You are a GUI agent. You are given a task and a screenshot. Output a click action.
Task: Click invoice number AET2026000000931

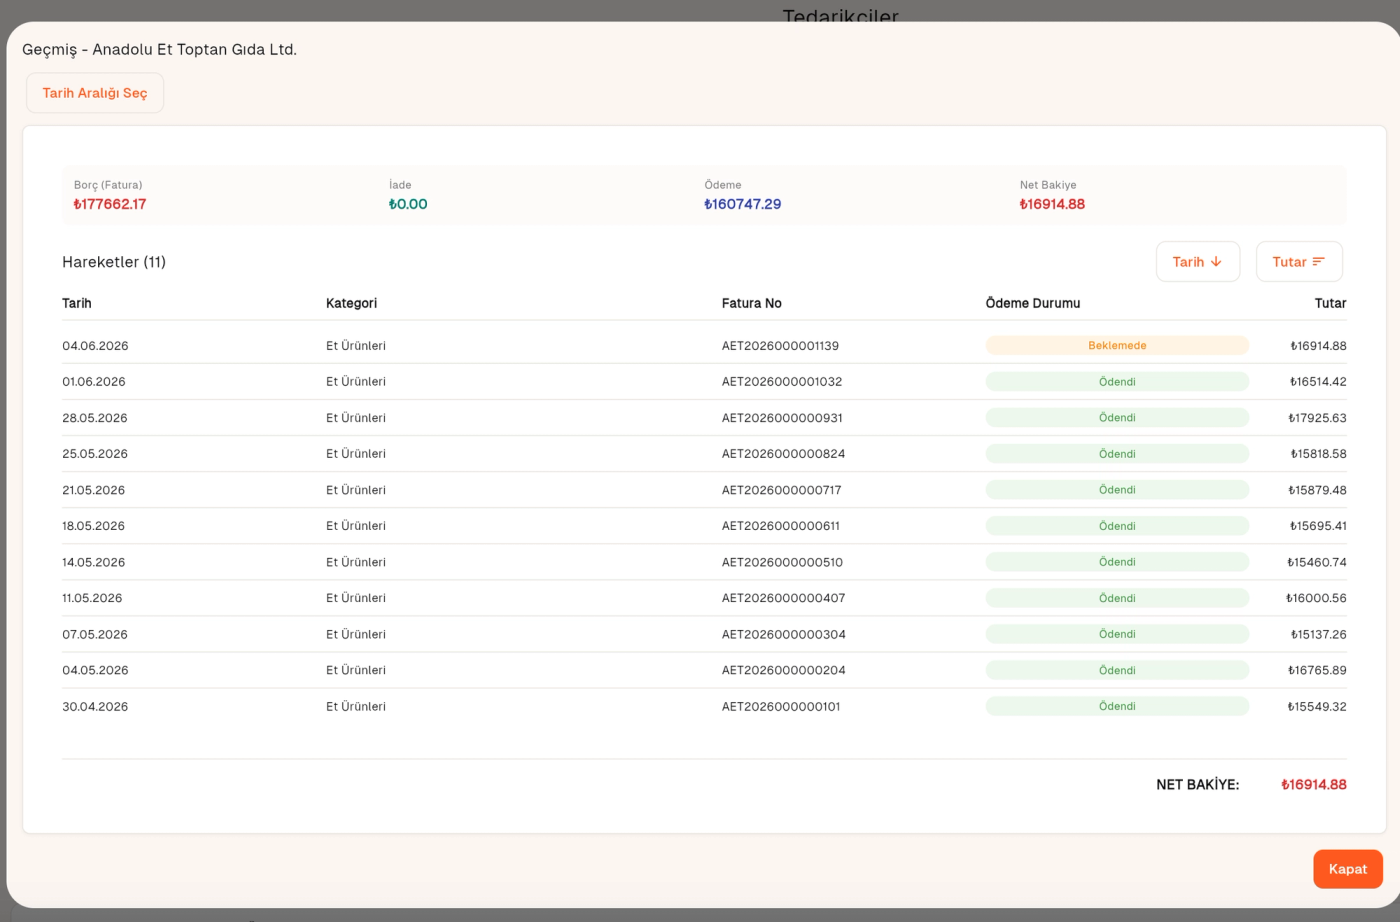click(782, 418)
